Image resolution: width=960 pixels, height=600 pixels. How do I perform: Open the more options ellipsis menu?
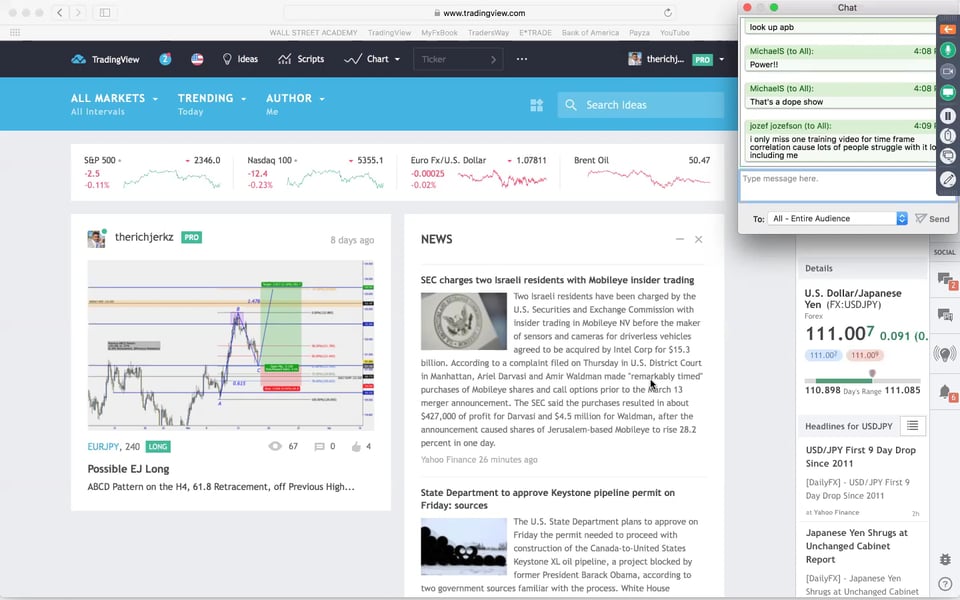coord(522,59)
